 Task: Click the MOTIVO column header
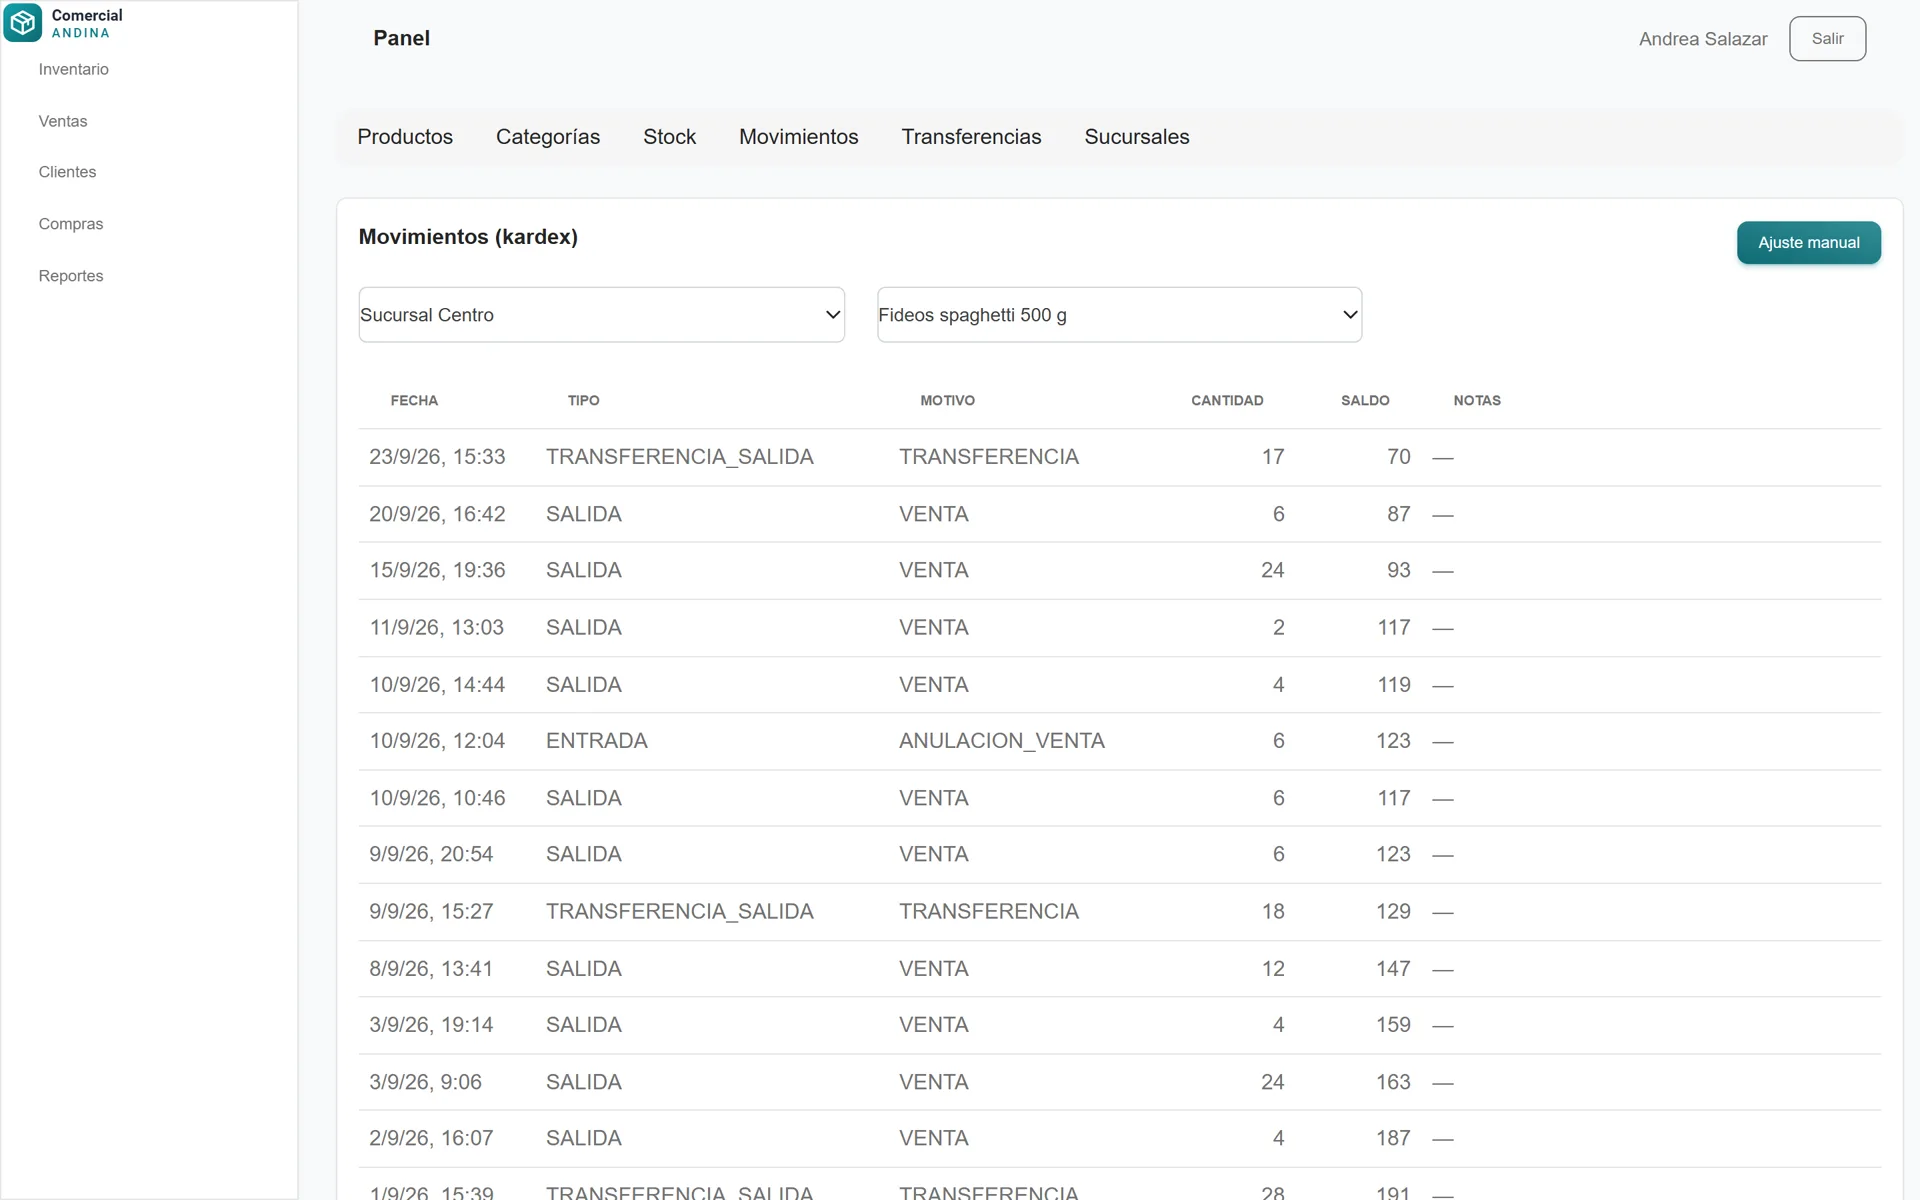tap(947, 400)
